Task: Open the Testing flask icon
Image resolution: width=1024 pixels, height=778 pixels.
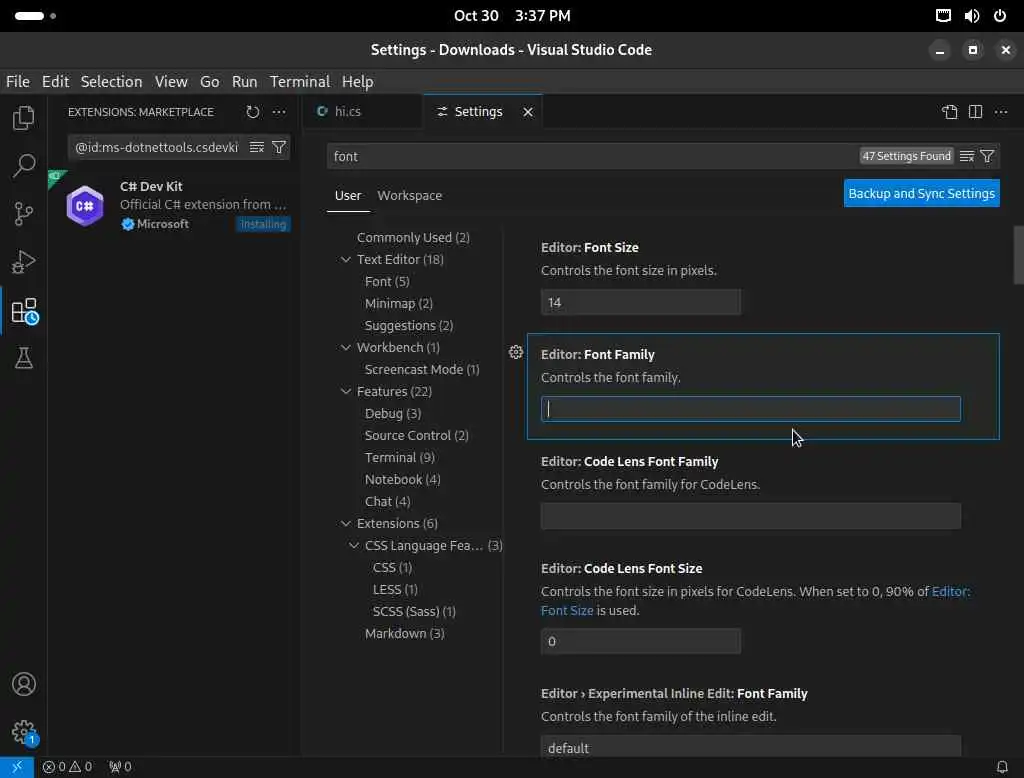Action: click(24, 358)
